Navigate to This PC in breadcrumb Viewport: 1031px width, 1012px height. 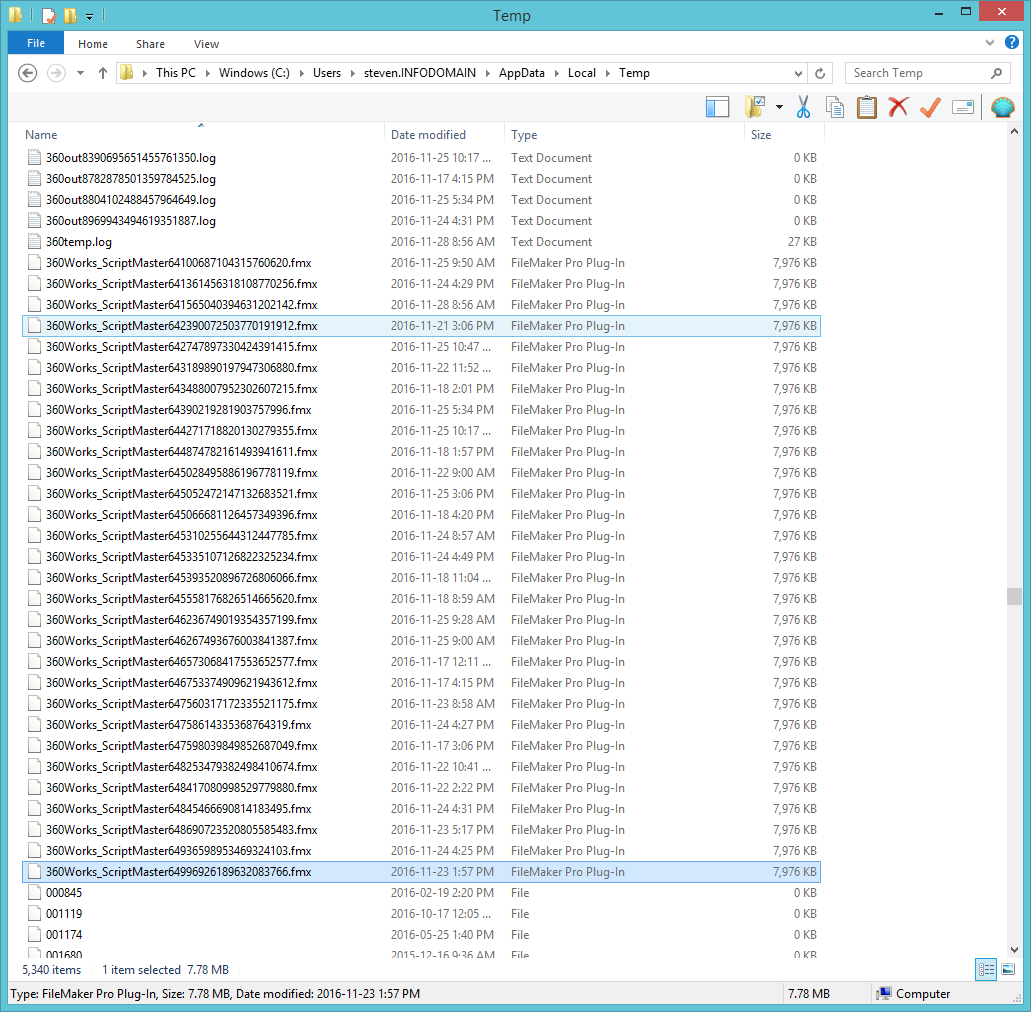tap(176, 73)
